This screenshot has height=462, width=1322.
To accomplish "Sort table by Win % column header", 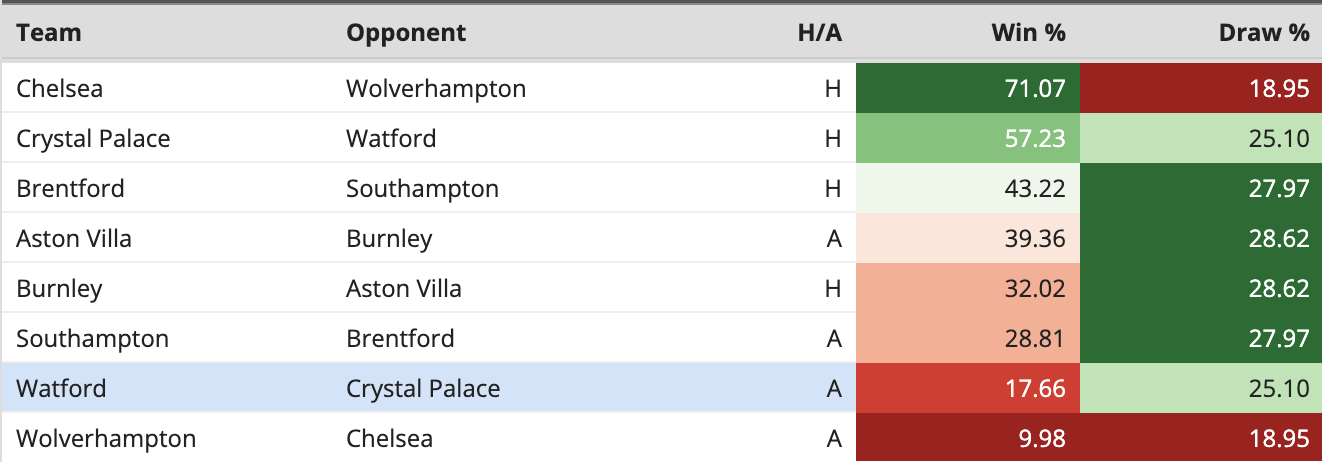I will click(x=1028, y=32).
